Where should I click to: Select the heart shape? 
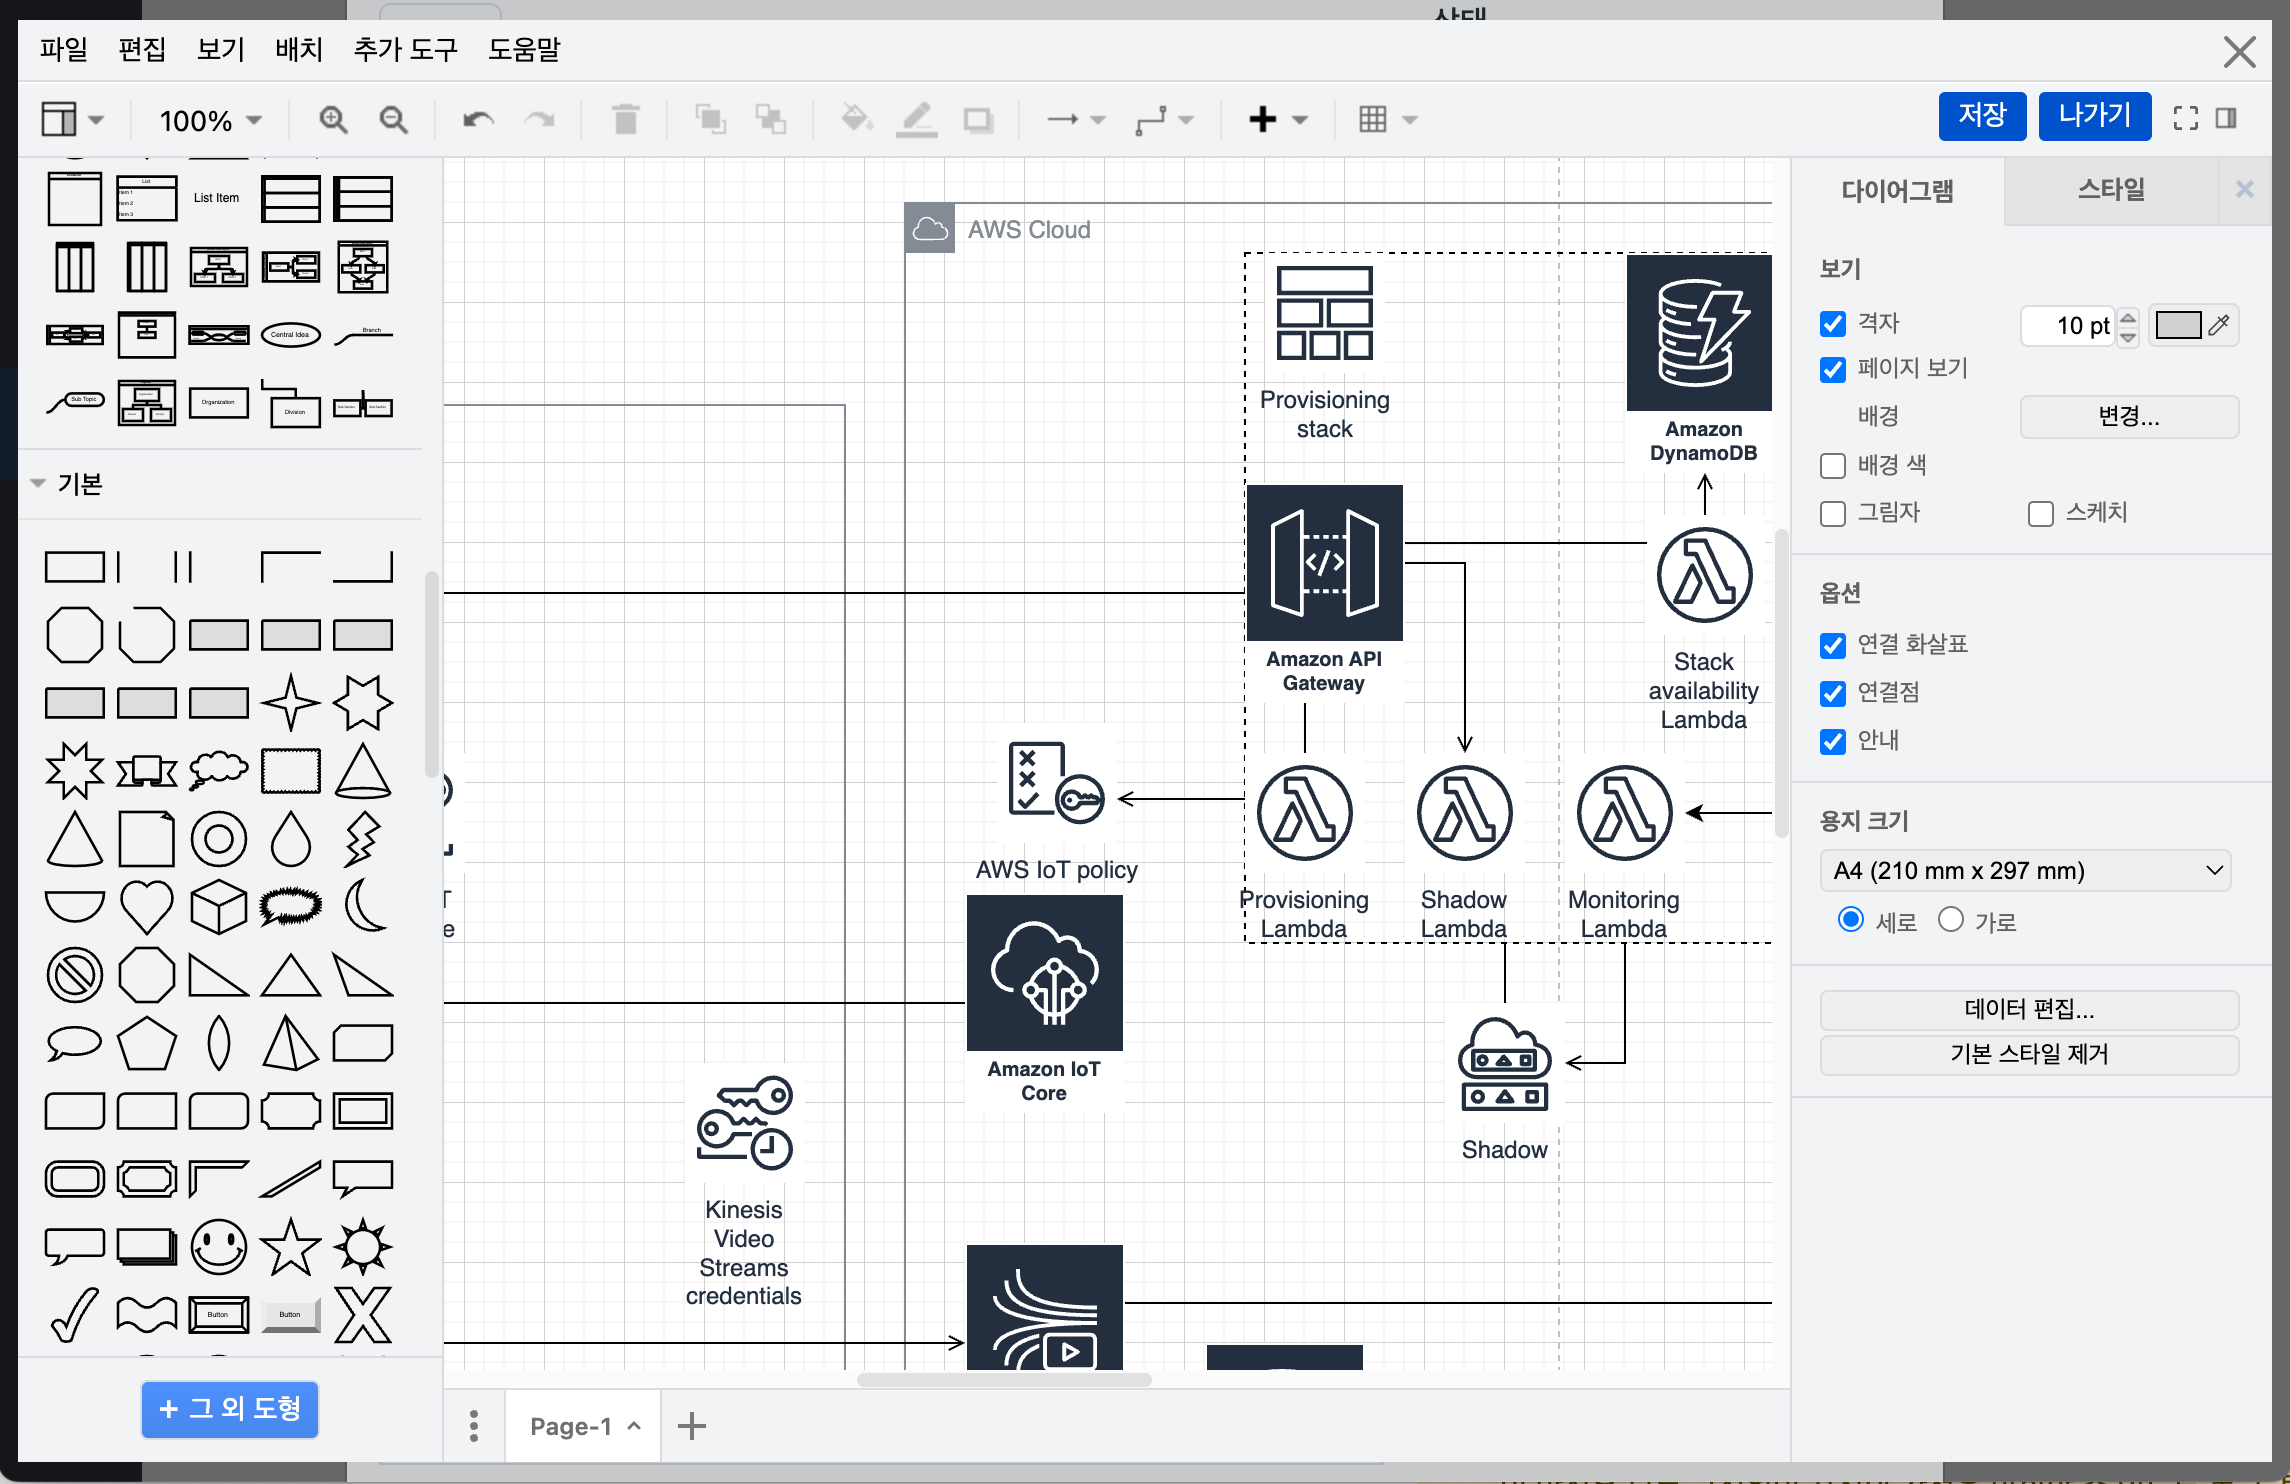[147, 907]
